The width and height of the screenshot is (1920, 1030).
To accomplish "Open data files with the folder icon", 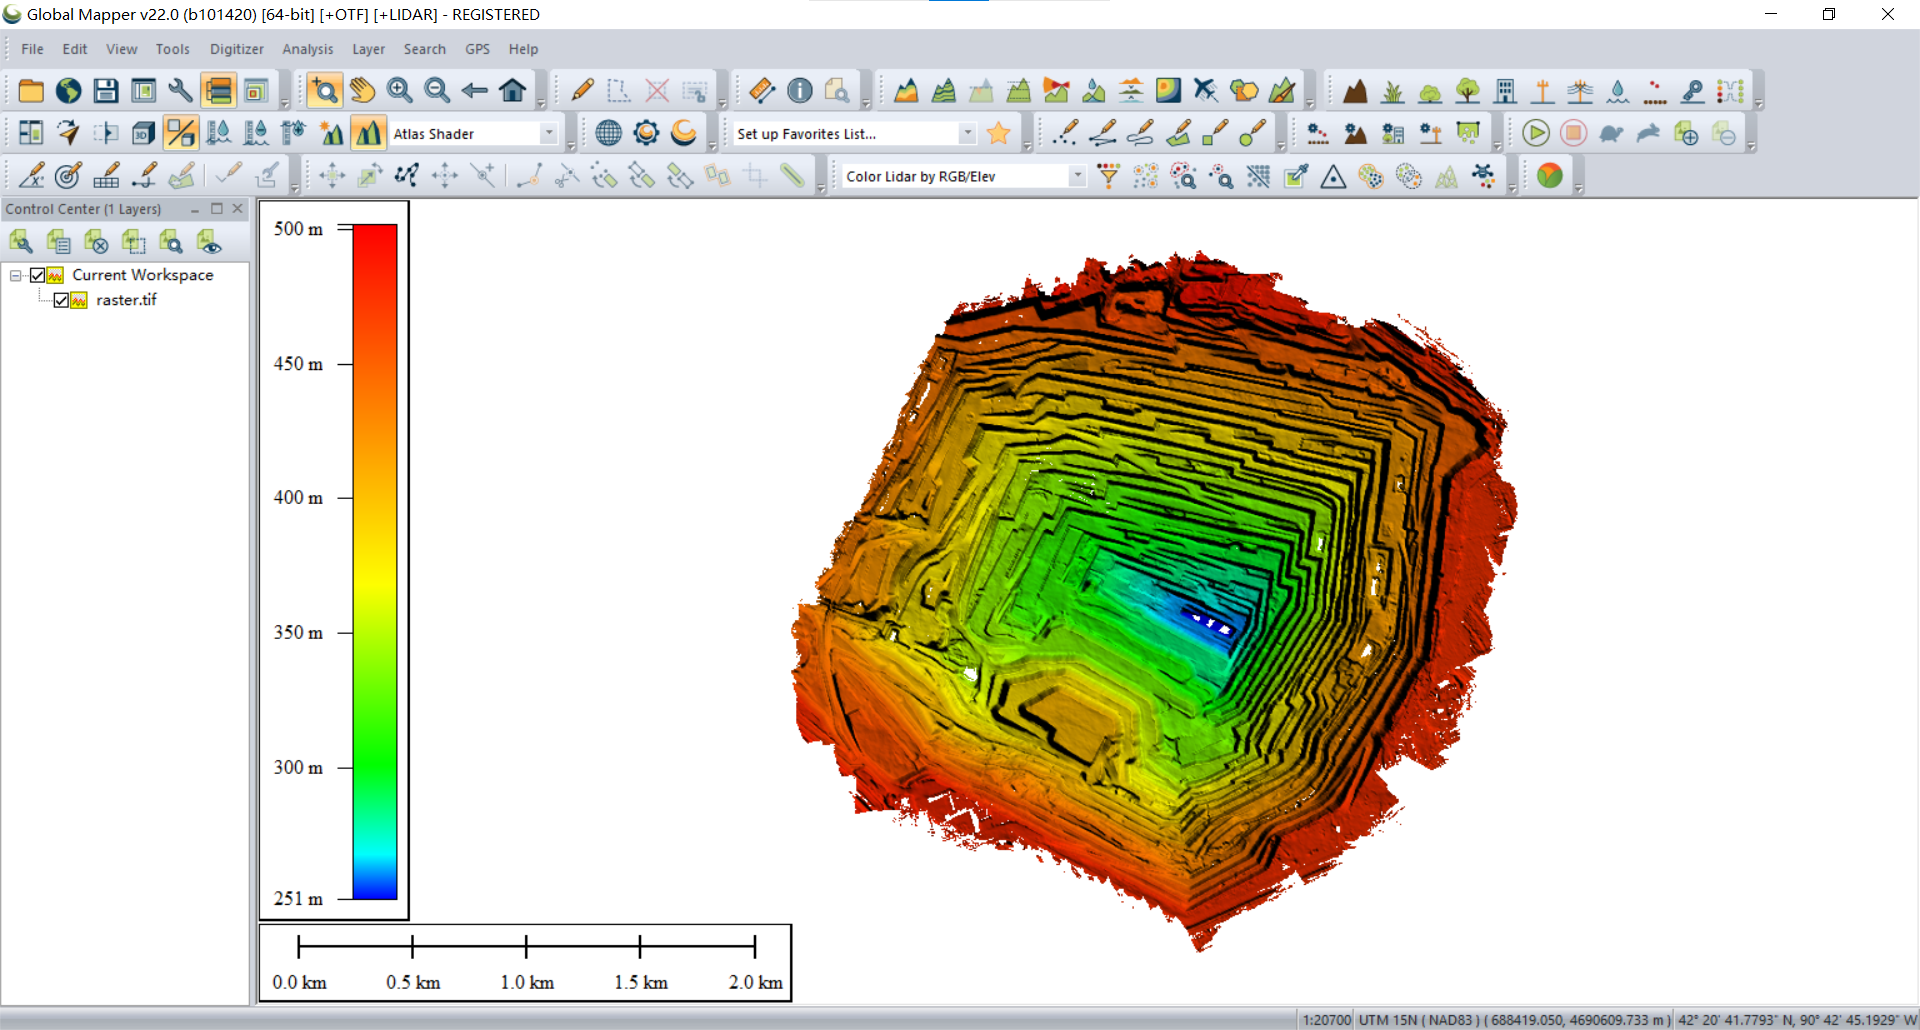I will click(x=31, y=91).
